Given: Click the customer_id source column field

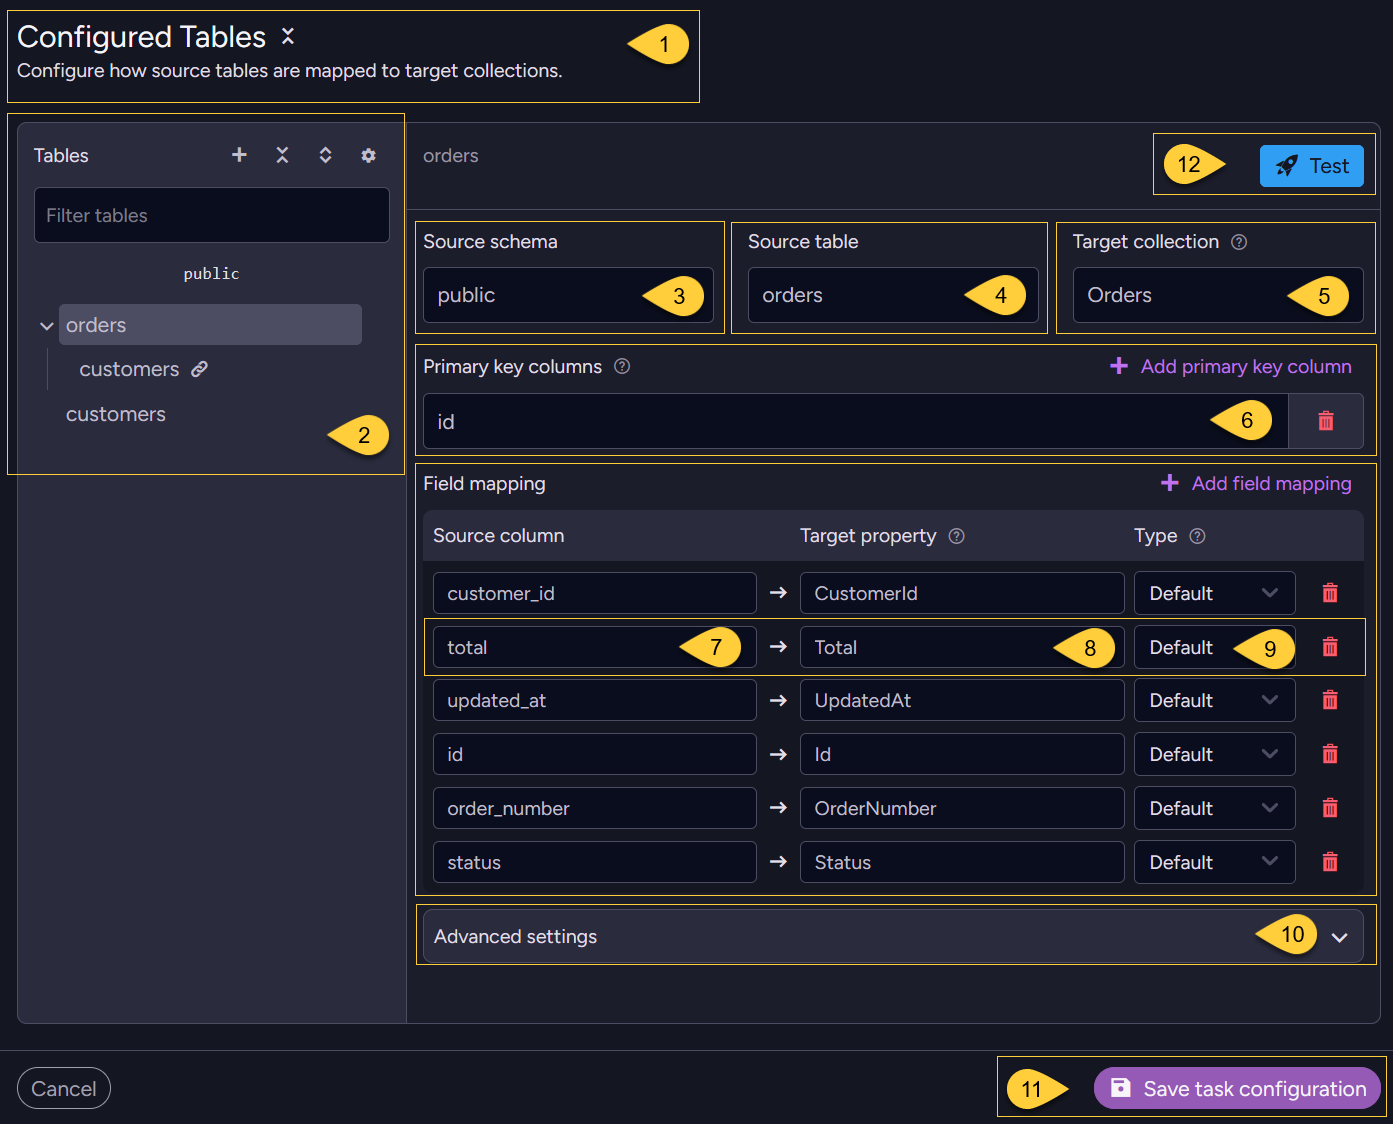Looking at the screenshot, I should (x=595, y=593).
